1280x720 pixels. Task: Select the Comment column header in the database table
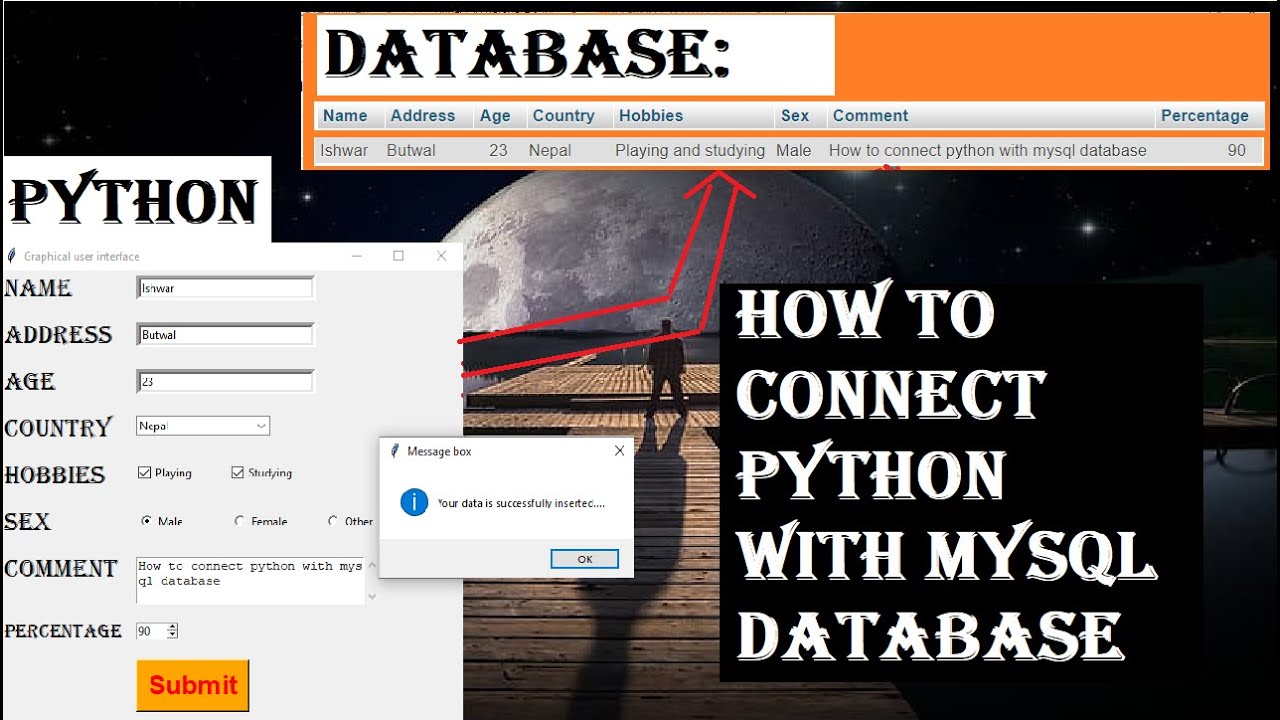871,116
